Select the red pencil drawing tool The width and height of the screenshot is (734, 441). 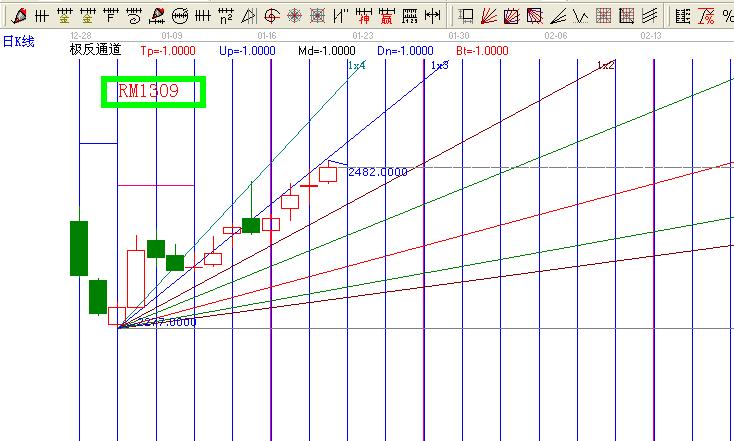(17, 15)
